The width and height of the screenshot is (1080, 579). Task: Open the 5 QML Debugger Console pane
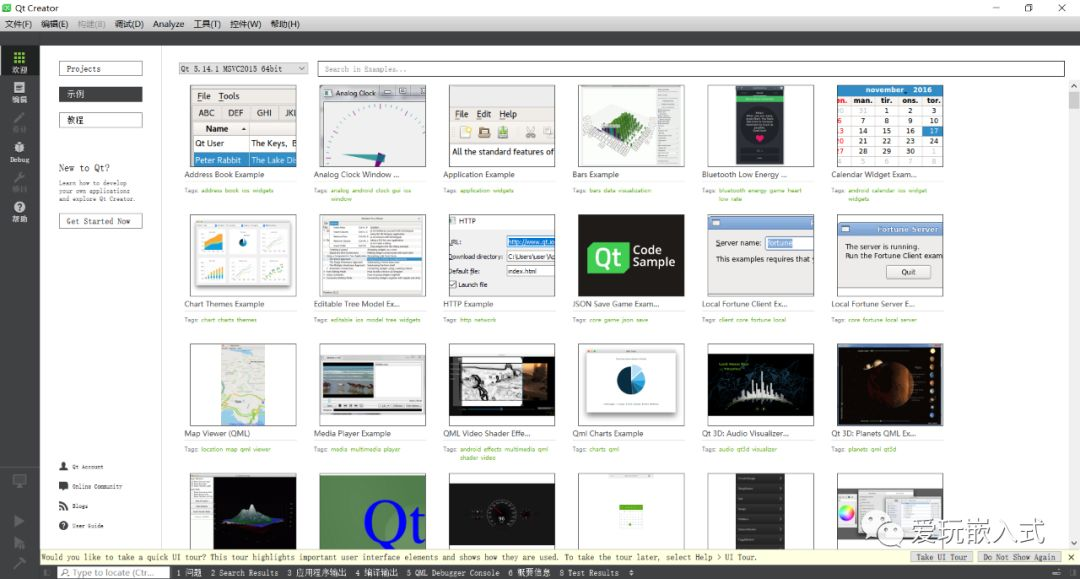point(453,572)
